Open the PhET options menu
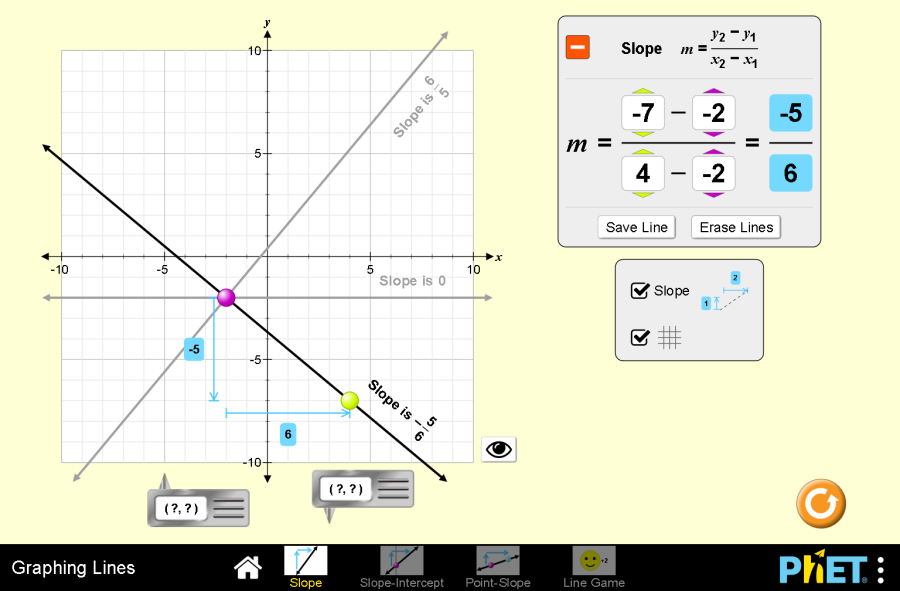This screenshot has height=591, width=900. 880,569
